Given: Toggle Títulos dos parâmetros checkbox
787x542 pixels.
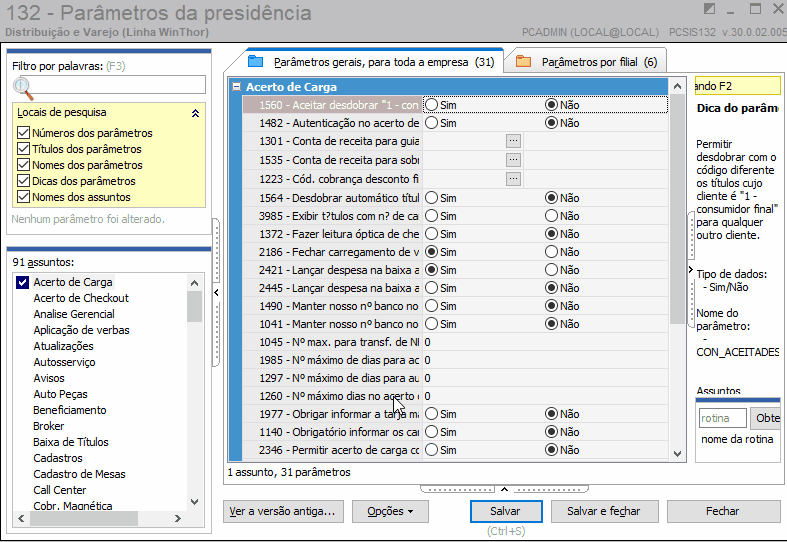Looking at the screenshot, I should 23,149.
